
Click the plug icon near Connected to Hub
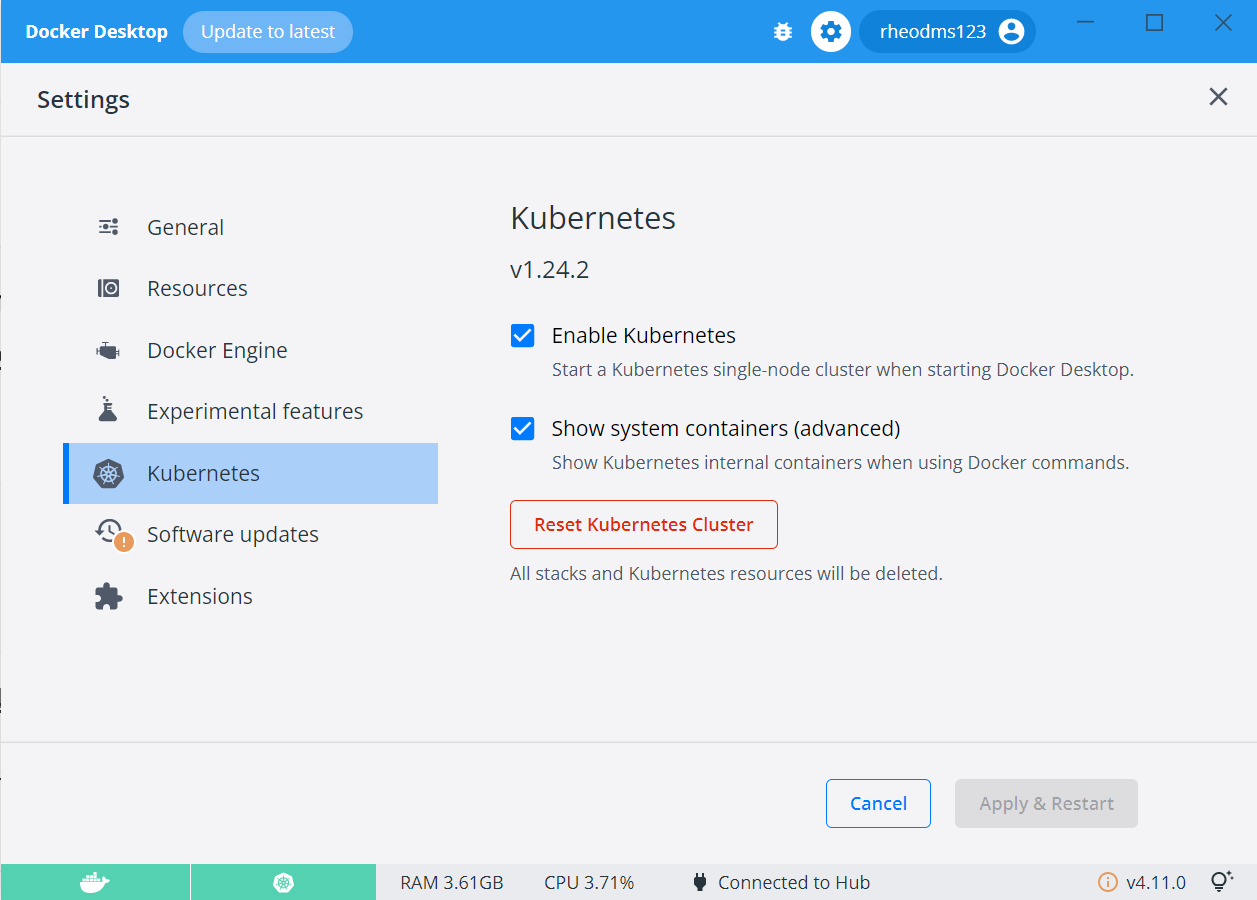700,882
